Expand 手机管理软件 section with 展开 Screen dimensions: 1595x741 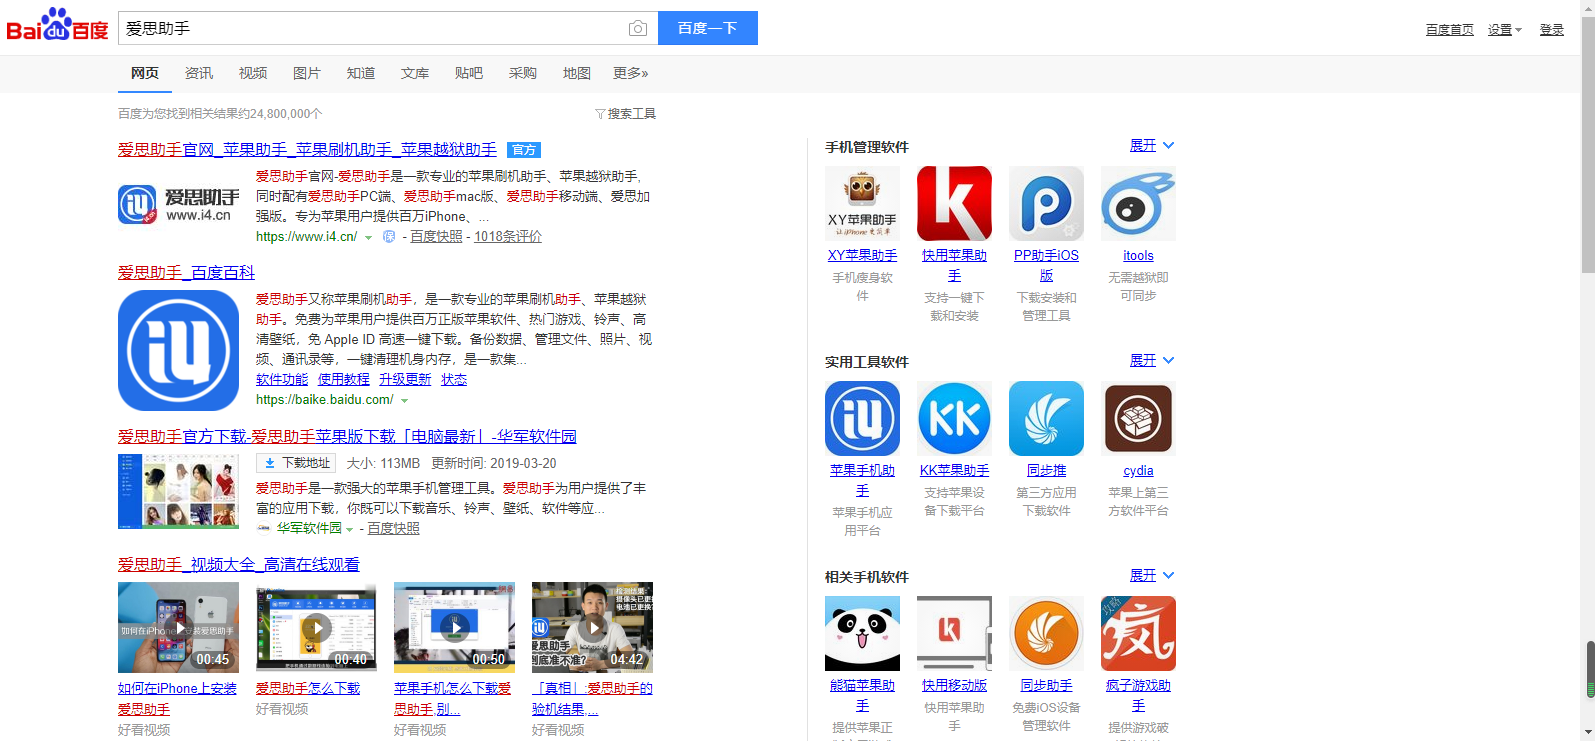[x=1151, y=146]
